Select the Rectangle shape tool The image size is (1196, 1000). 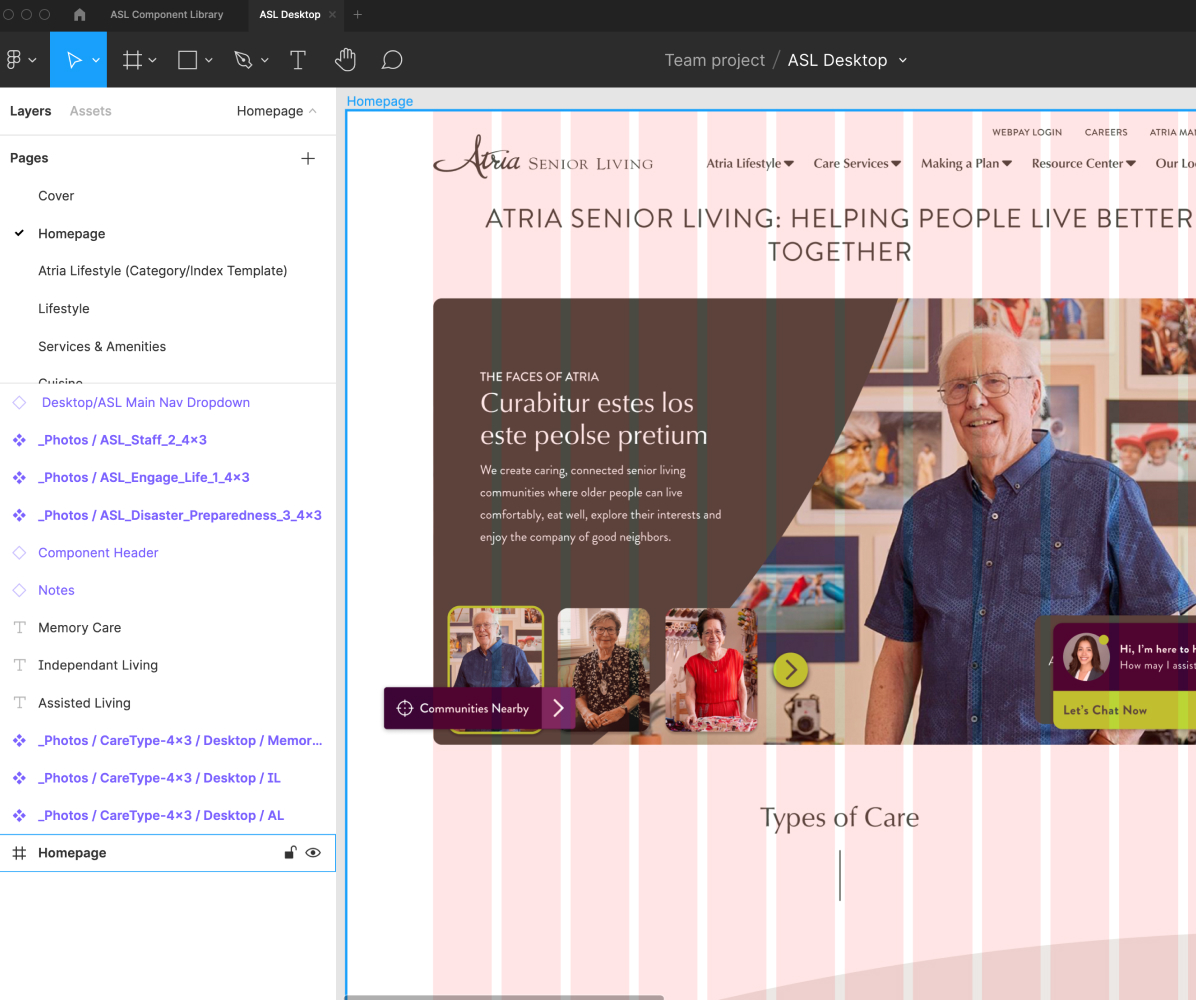[x=188, y=59]
